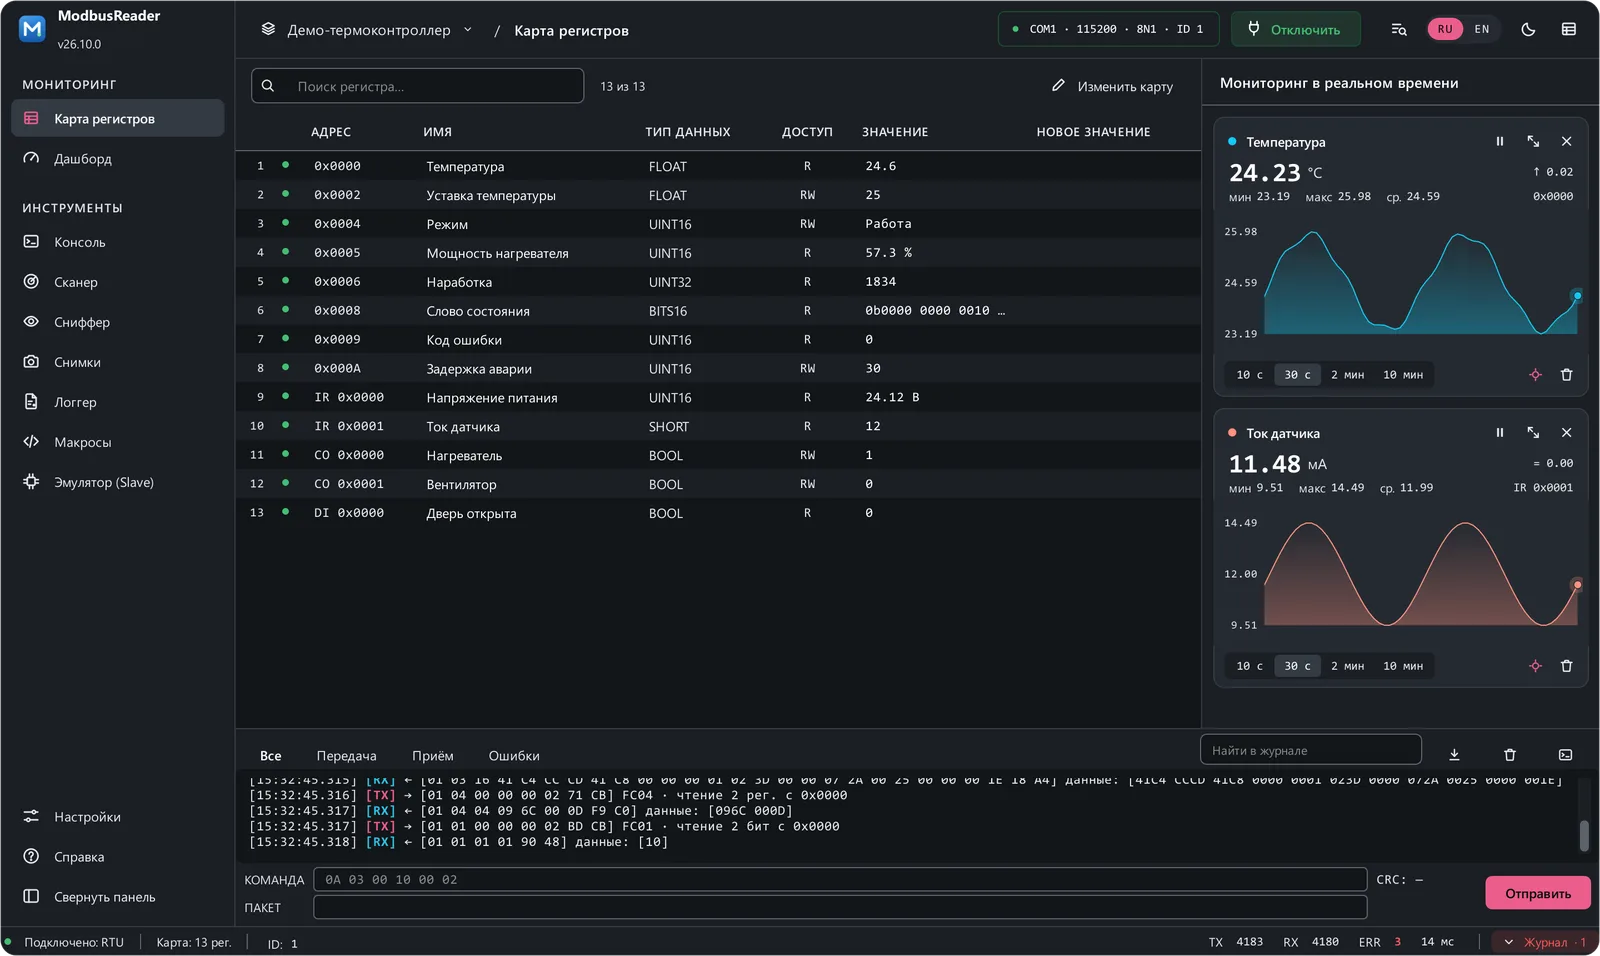Viewport: 1600px width, 956px height.
Task: Click the search-list icon in top bar
Action: tap(1399, 30)
